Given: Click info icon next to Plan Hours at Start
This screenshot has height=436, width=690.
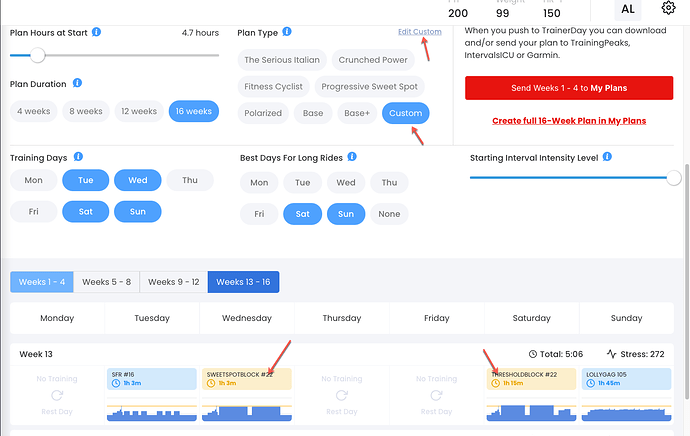Looking at the screenshot, I should tap(96, 32).
